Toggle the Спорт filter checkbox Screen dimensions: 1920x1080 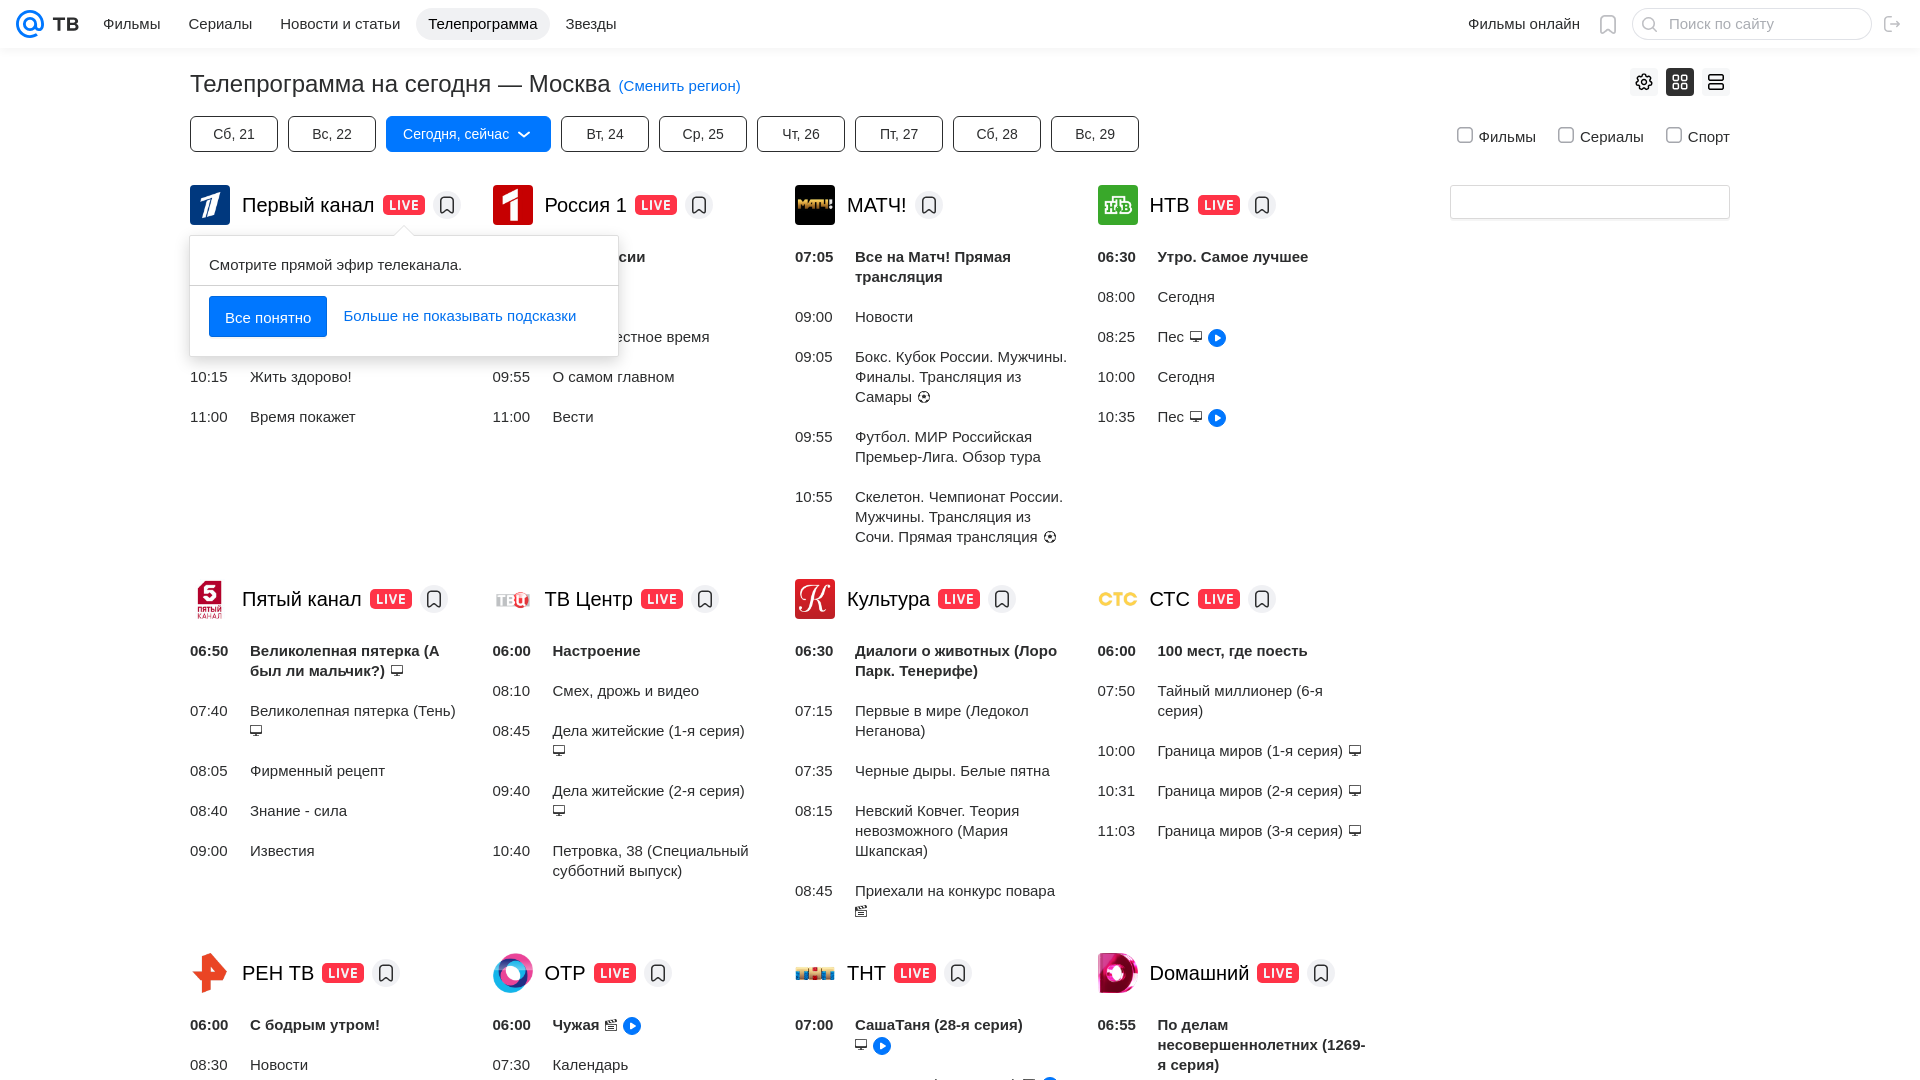coord(1674,135)
